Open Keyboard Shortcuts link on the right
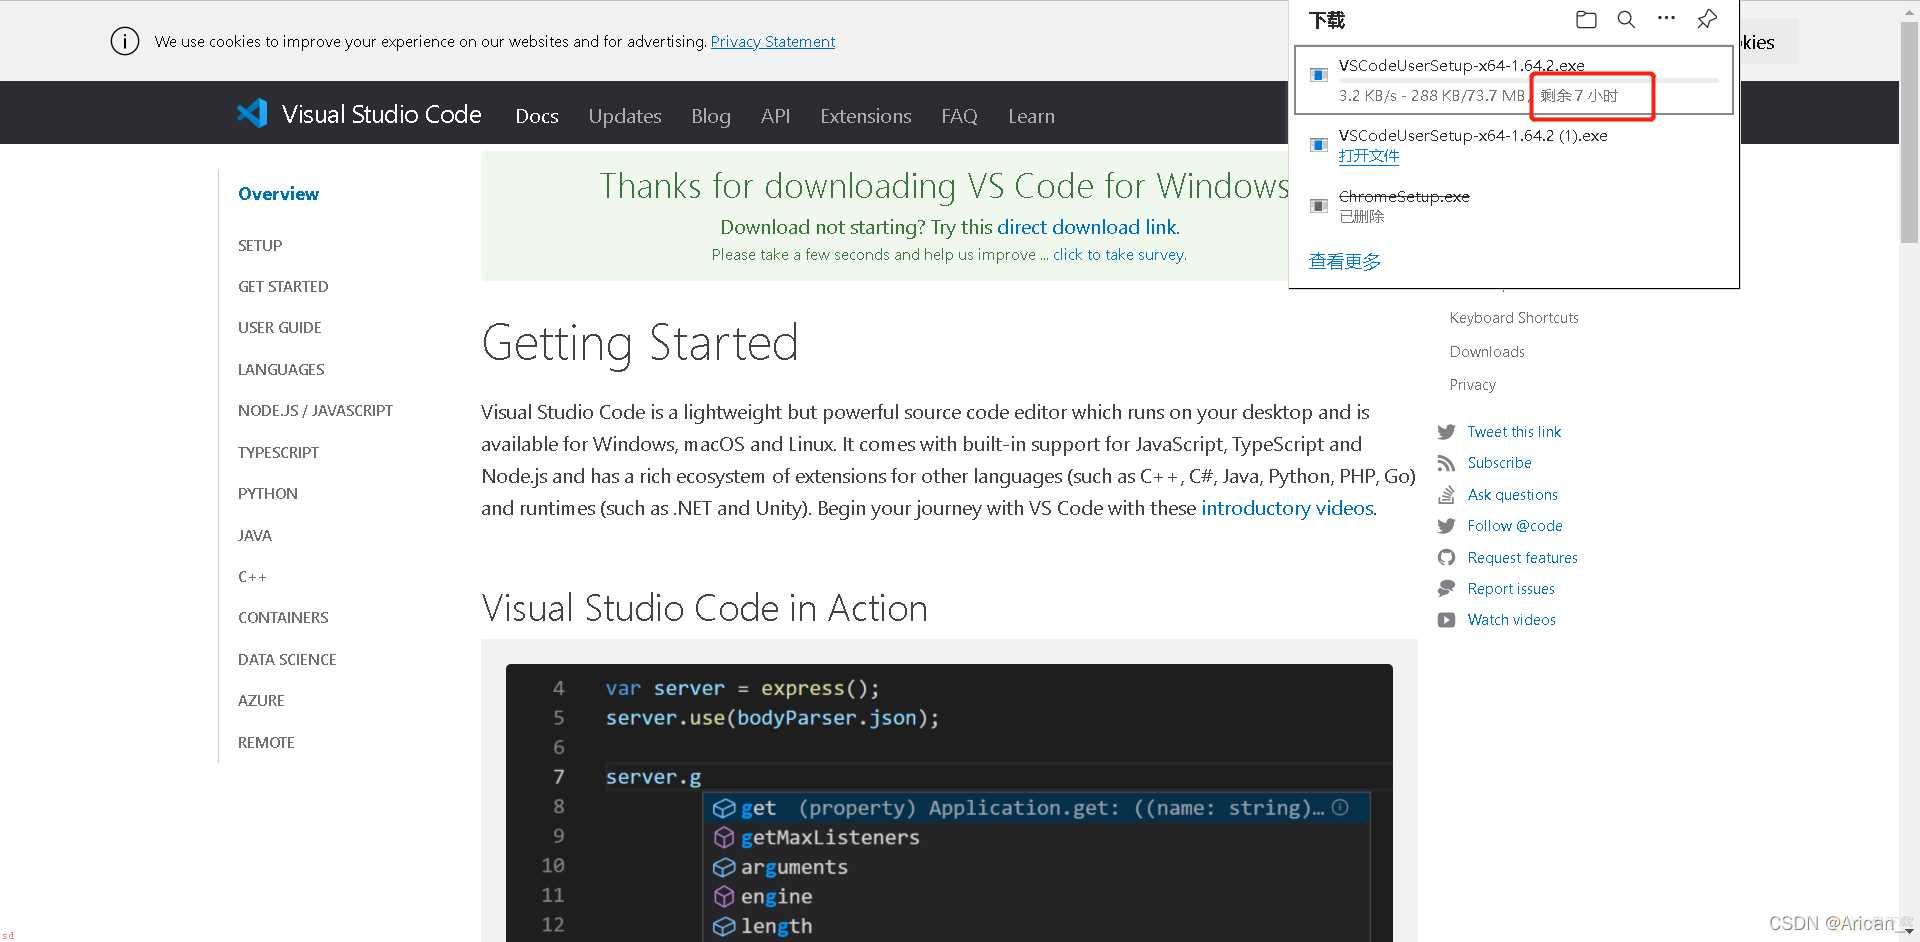1920x942 pixels. 1514,318
